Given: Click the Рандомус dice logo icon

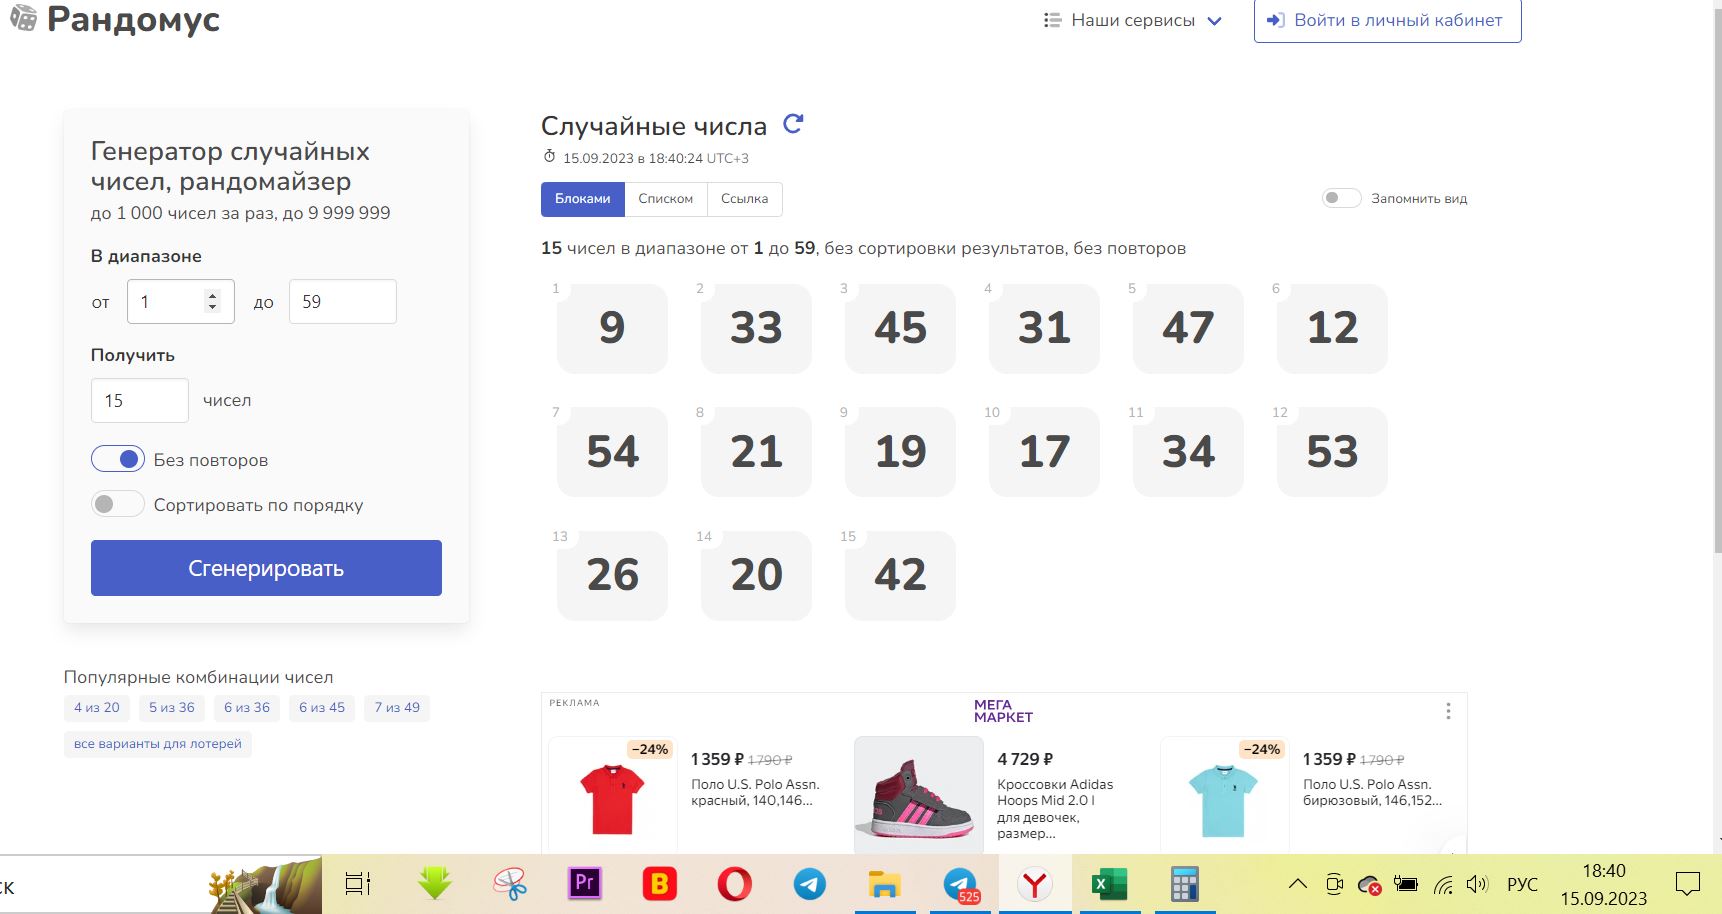Looking at the screenshot, I should pyautogui.click(x=23, y=17).
